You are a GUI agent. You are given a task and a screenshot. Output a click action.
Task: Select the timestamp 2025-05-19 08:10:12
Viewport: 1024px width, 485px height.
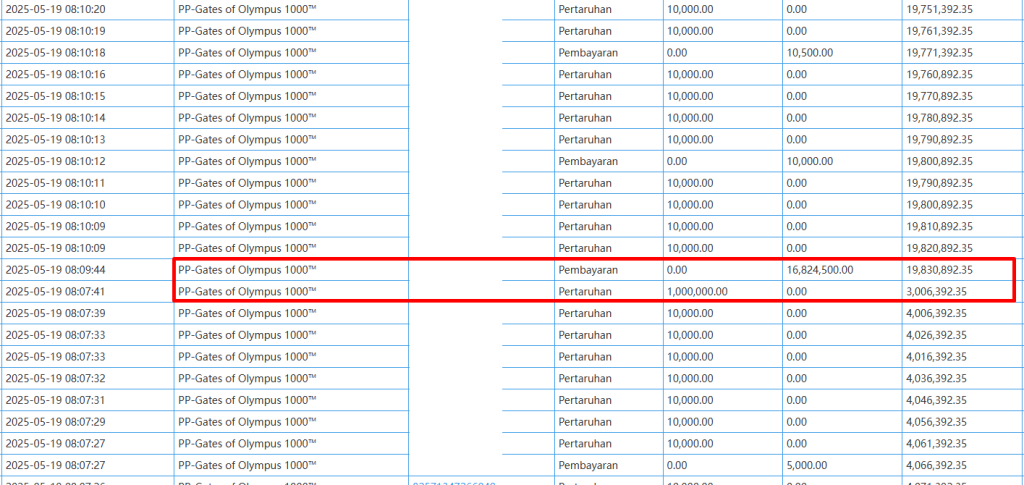click(x=56, y=161)
